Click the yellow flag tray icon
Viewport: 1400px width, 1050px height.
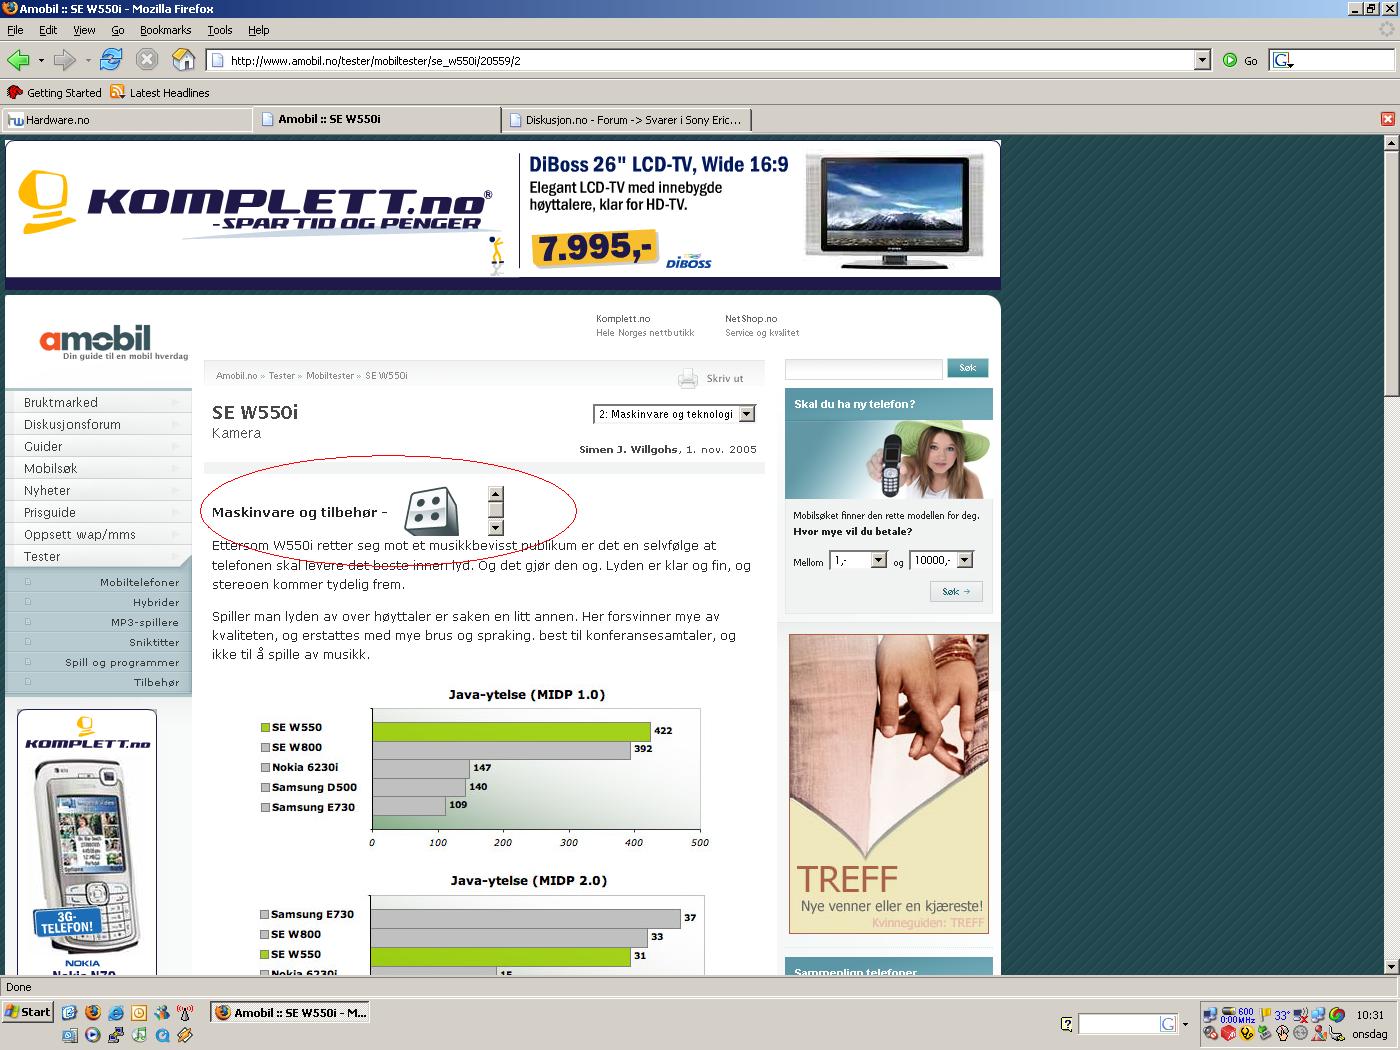1265,1014
